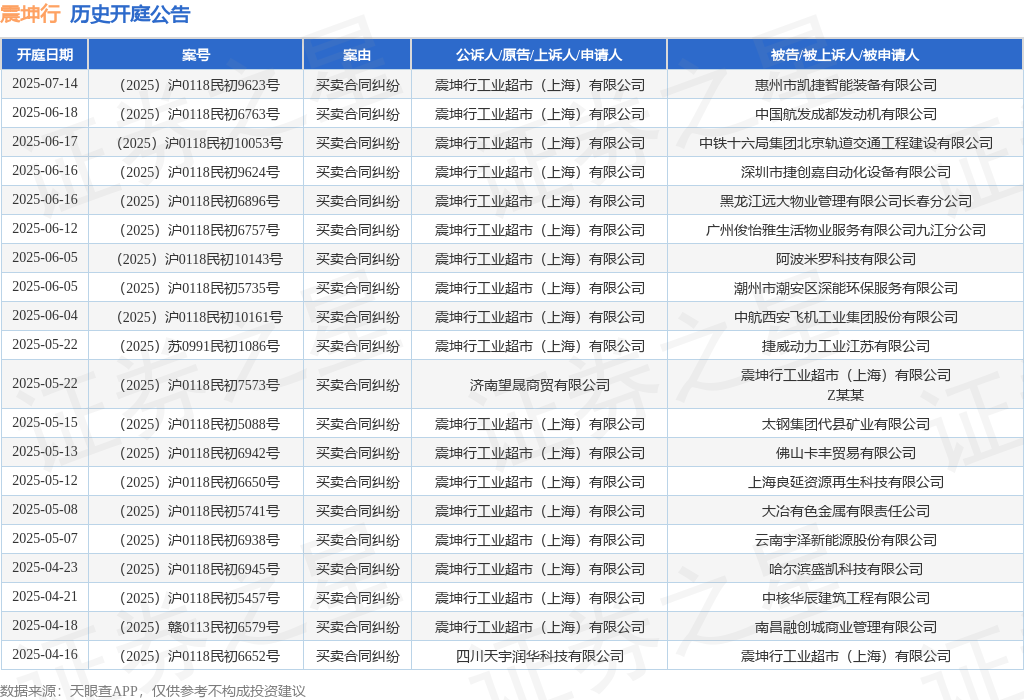Click the 历史开庭公告 heading text
The height and width of the screenshot is (700, 1024).
pyautogui.click(x=130, y=14)
